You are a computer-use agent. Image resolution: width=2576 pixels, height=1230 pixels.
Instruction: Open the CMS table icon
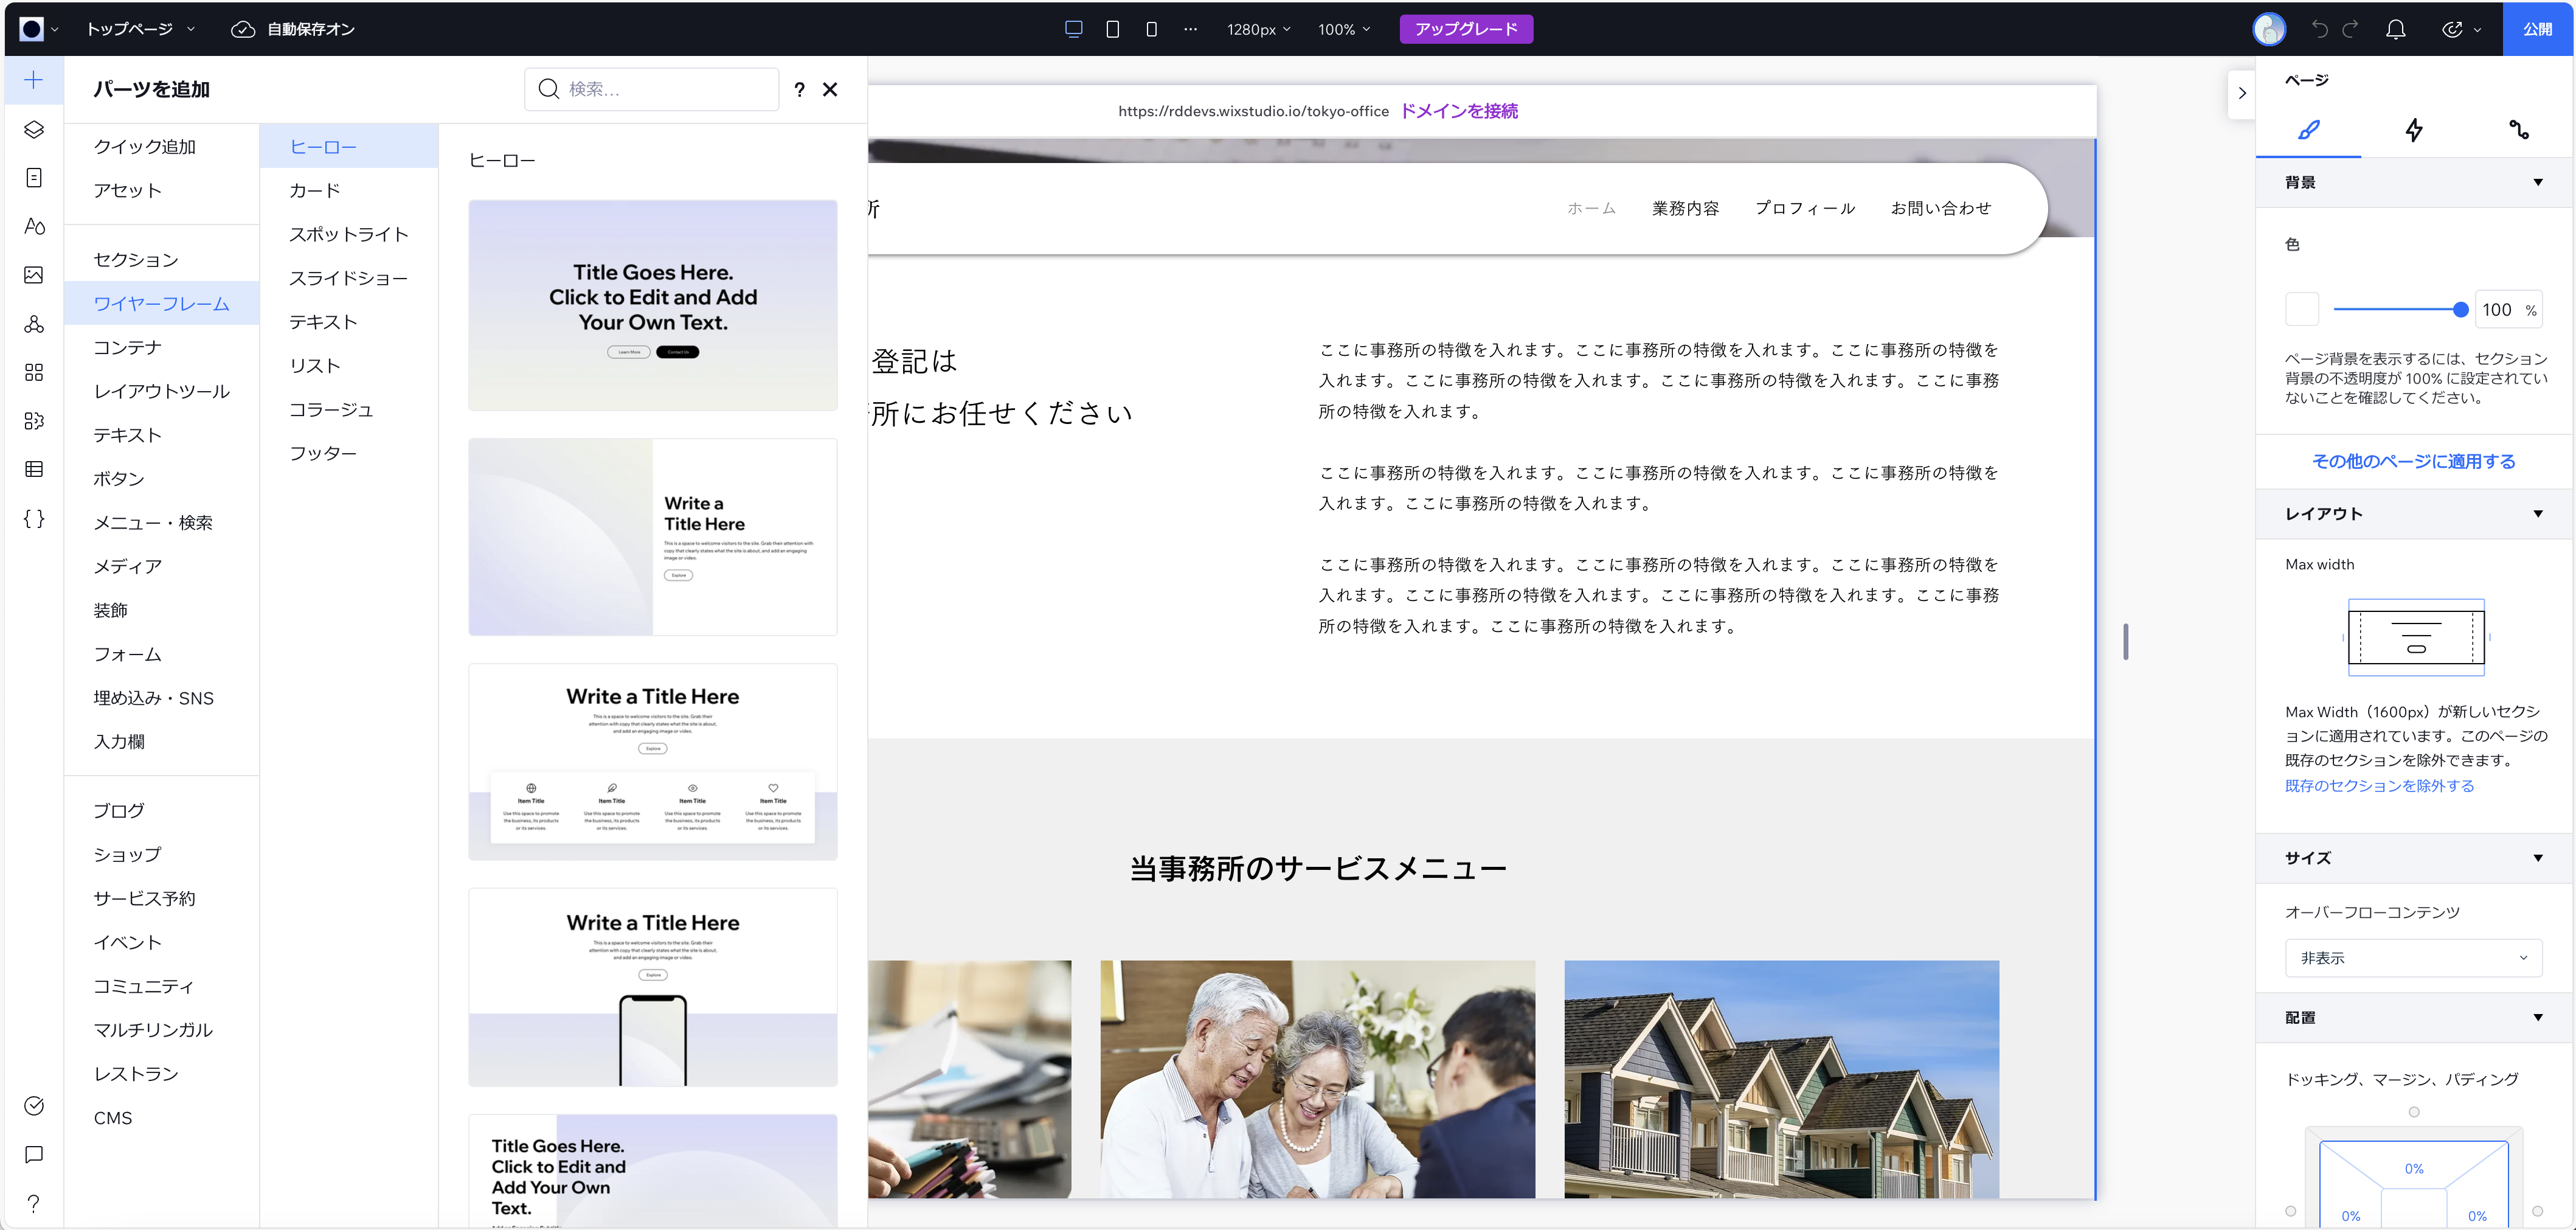34,469
